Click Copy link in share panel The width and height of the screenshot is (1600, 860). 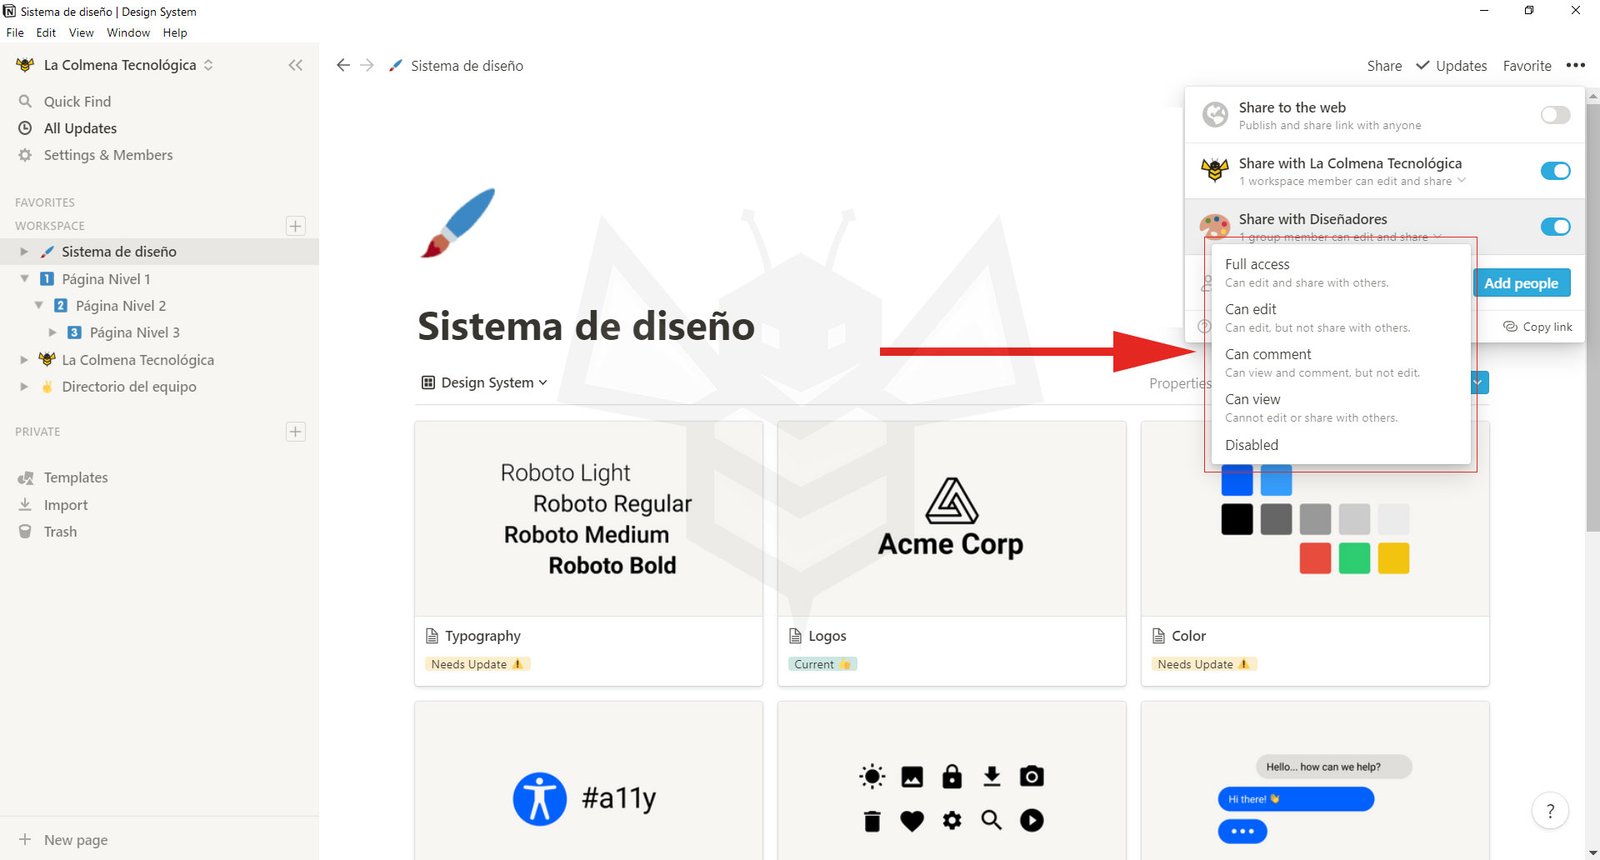point(1538,327)
